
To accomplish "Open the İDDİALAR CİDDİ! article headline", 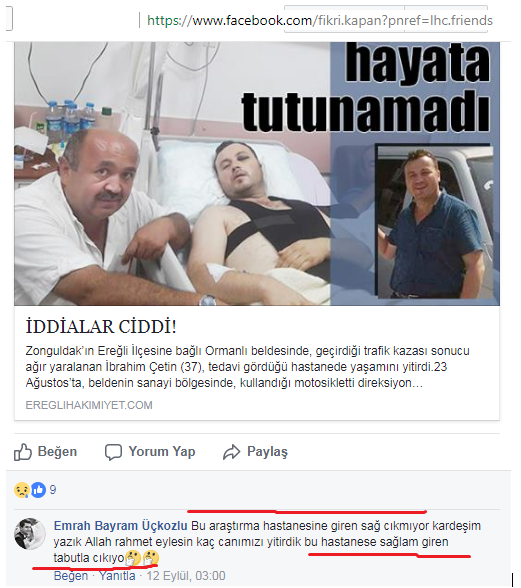I will coord(101,327).
